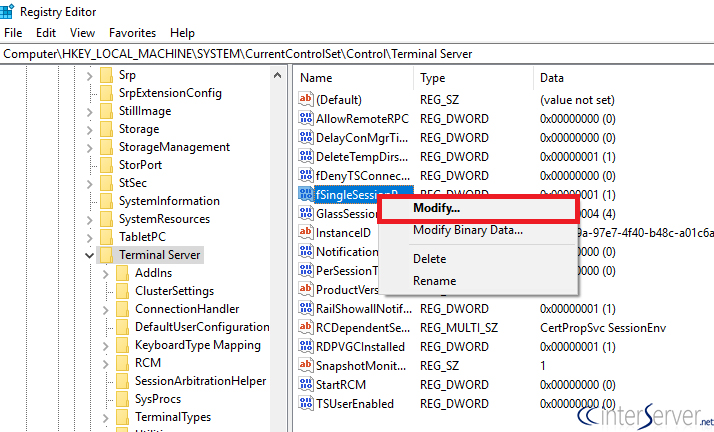This screenshot has width=714, height=432.
Task: Expand the ConnectionHandler subkey
Action: point(106,310)
